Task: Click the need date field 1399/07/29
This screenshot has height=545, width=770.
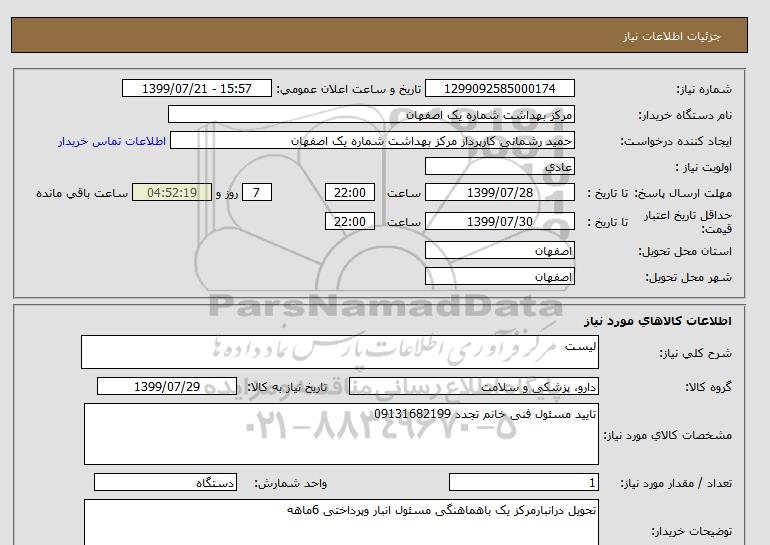Action: 167,386
